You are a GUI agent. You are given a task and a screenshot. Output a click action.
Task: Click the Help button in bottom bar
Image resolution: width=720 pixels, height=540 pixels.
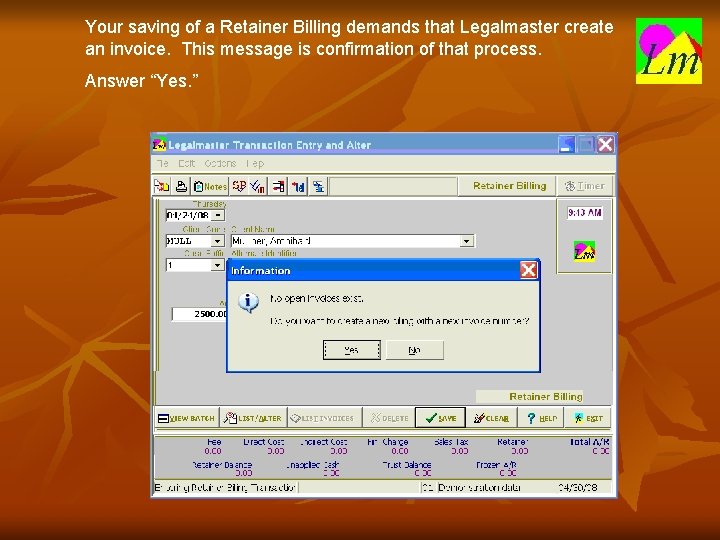point(541,418)
